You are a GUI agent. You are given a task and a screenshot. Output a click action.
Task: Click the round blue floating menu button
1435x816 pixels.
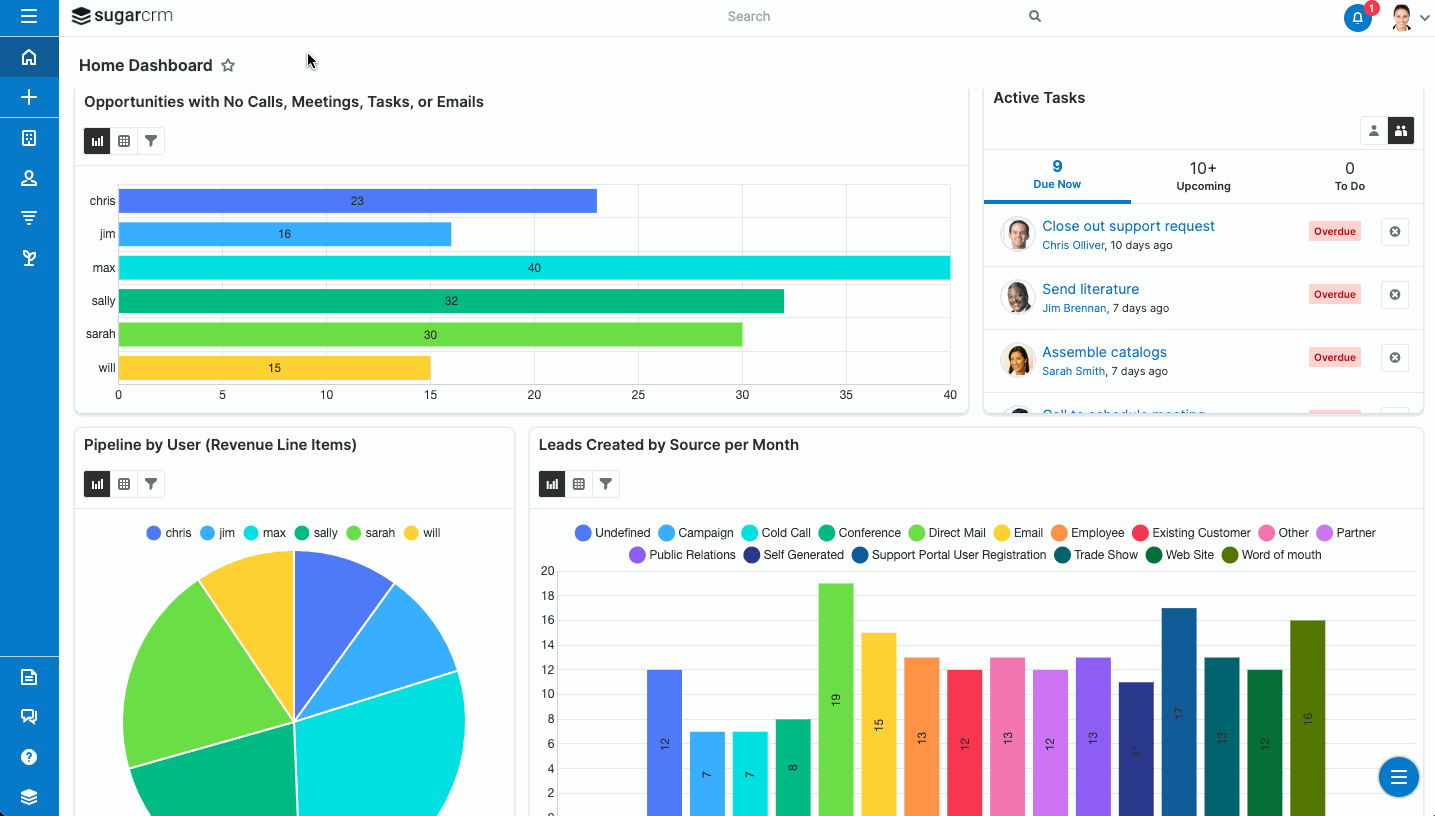(1399, 777)
